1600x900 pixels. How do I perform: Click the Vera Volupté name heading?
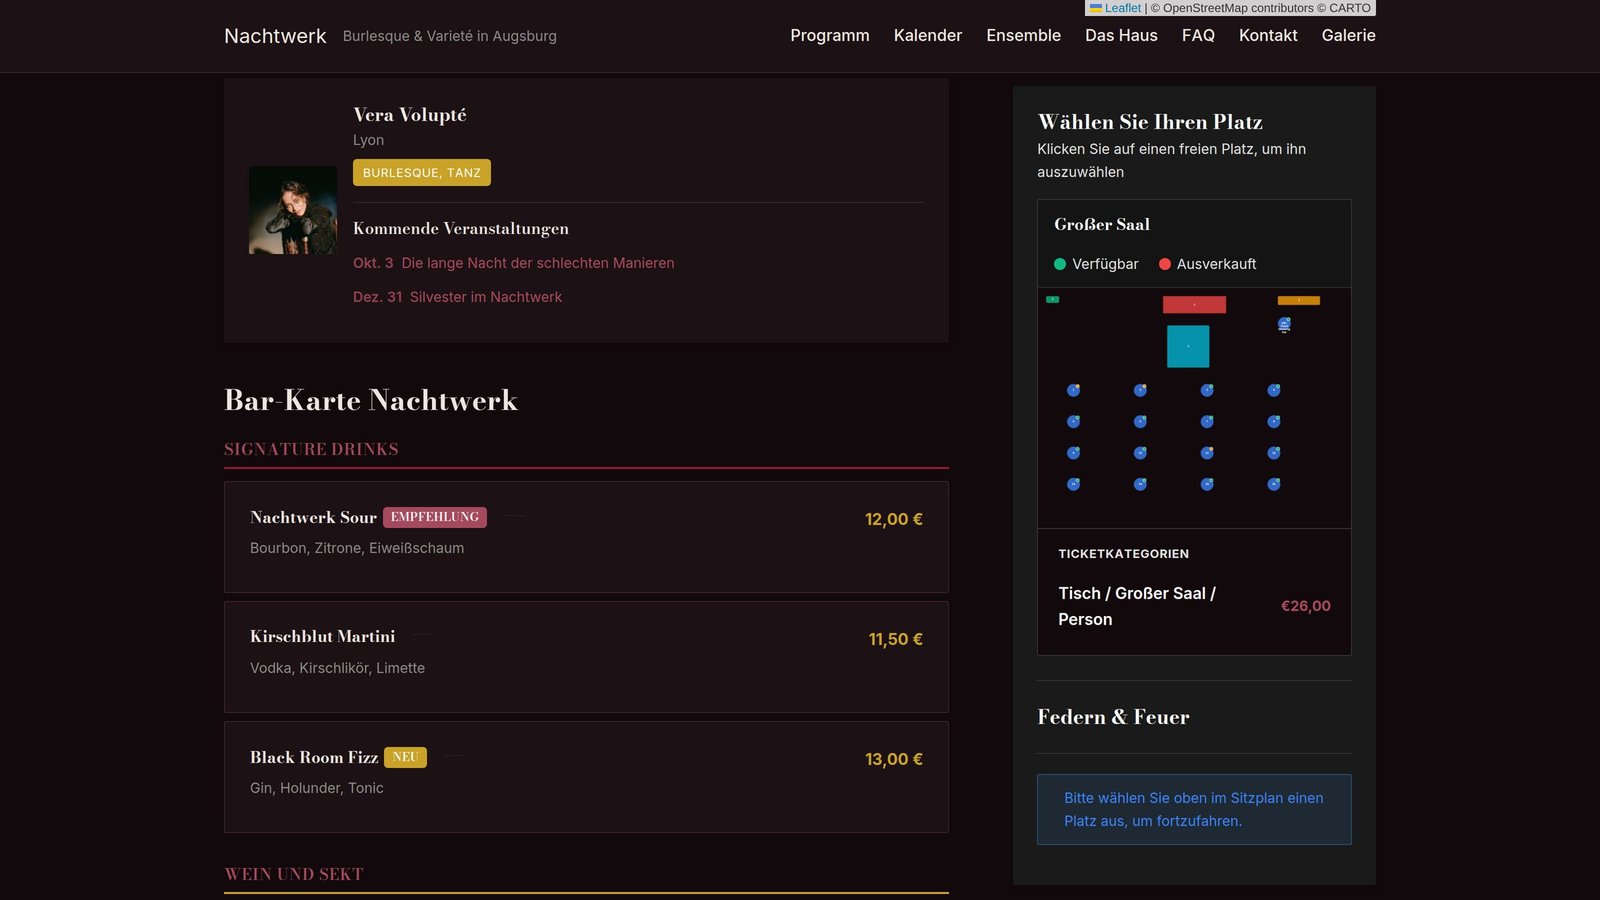pos(410,115)
